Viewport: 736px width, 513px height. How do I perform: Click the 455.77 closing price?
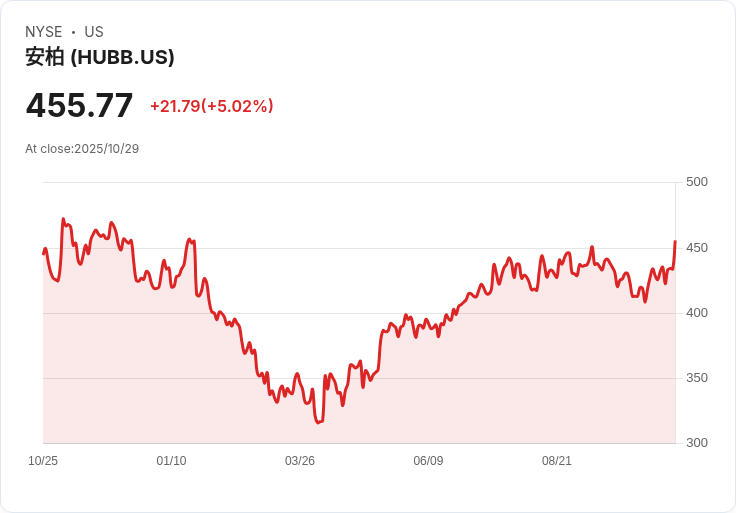point(79,105)
